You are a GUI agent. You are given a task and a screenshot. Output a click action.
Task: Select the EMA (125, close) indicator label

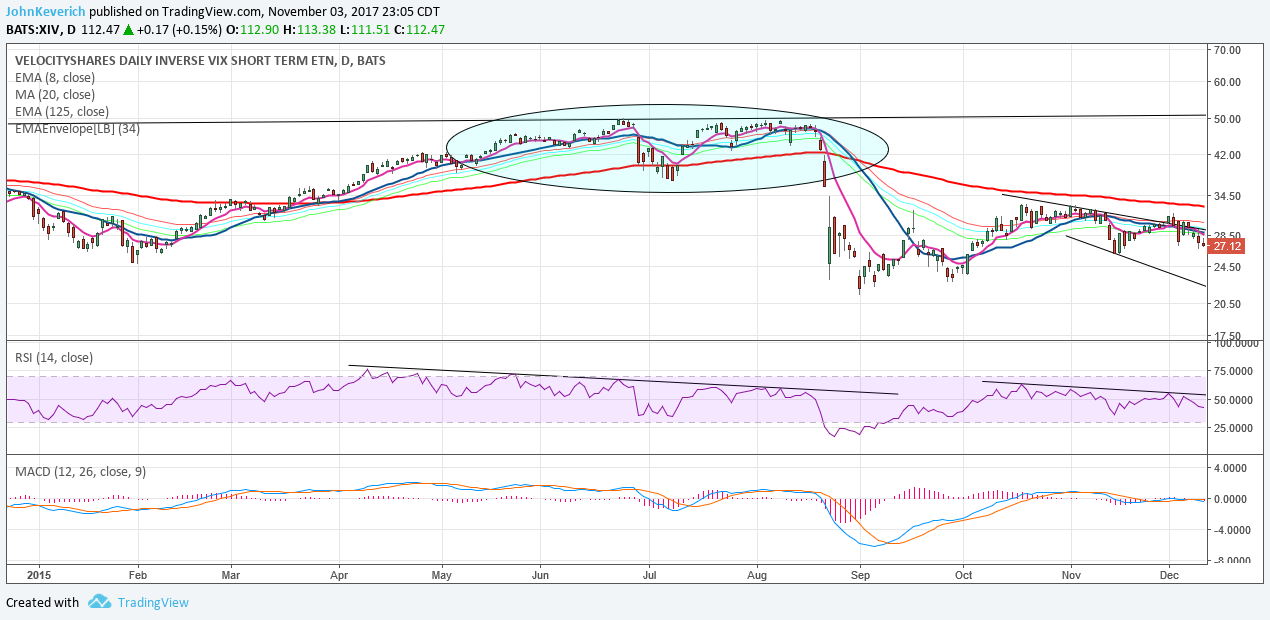[62, 111]
